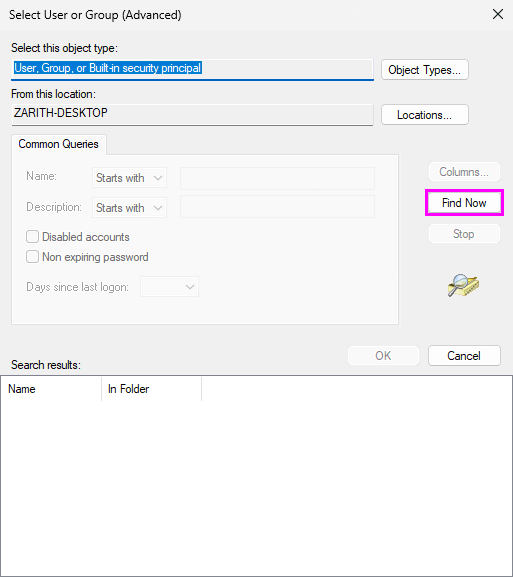Toggle the Non expiring password checkbox
Viewport: 513px width, 577px height.
(x=32, y=256)
